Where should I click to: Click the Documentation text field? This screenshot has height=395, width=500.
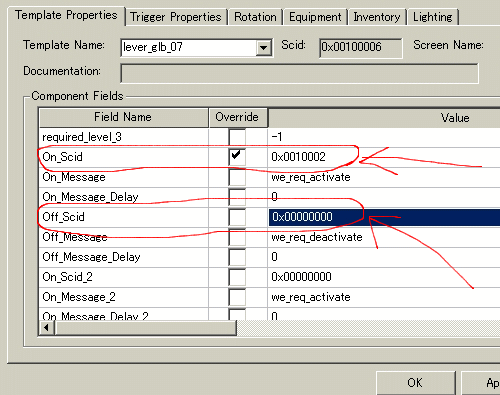tap(299, 73)
